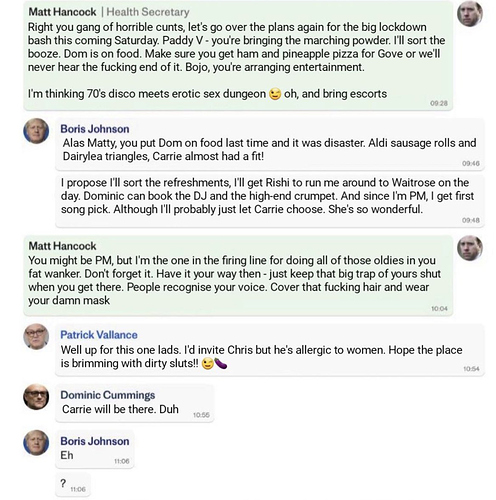The width and height of the screenshot is (496, 500).
Task: Click the Matt Hancock name above the 10:04 message
Action: [x=62, y=246]
